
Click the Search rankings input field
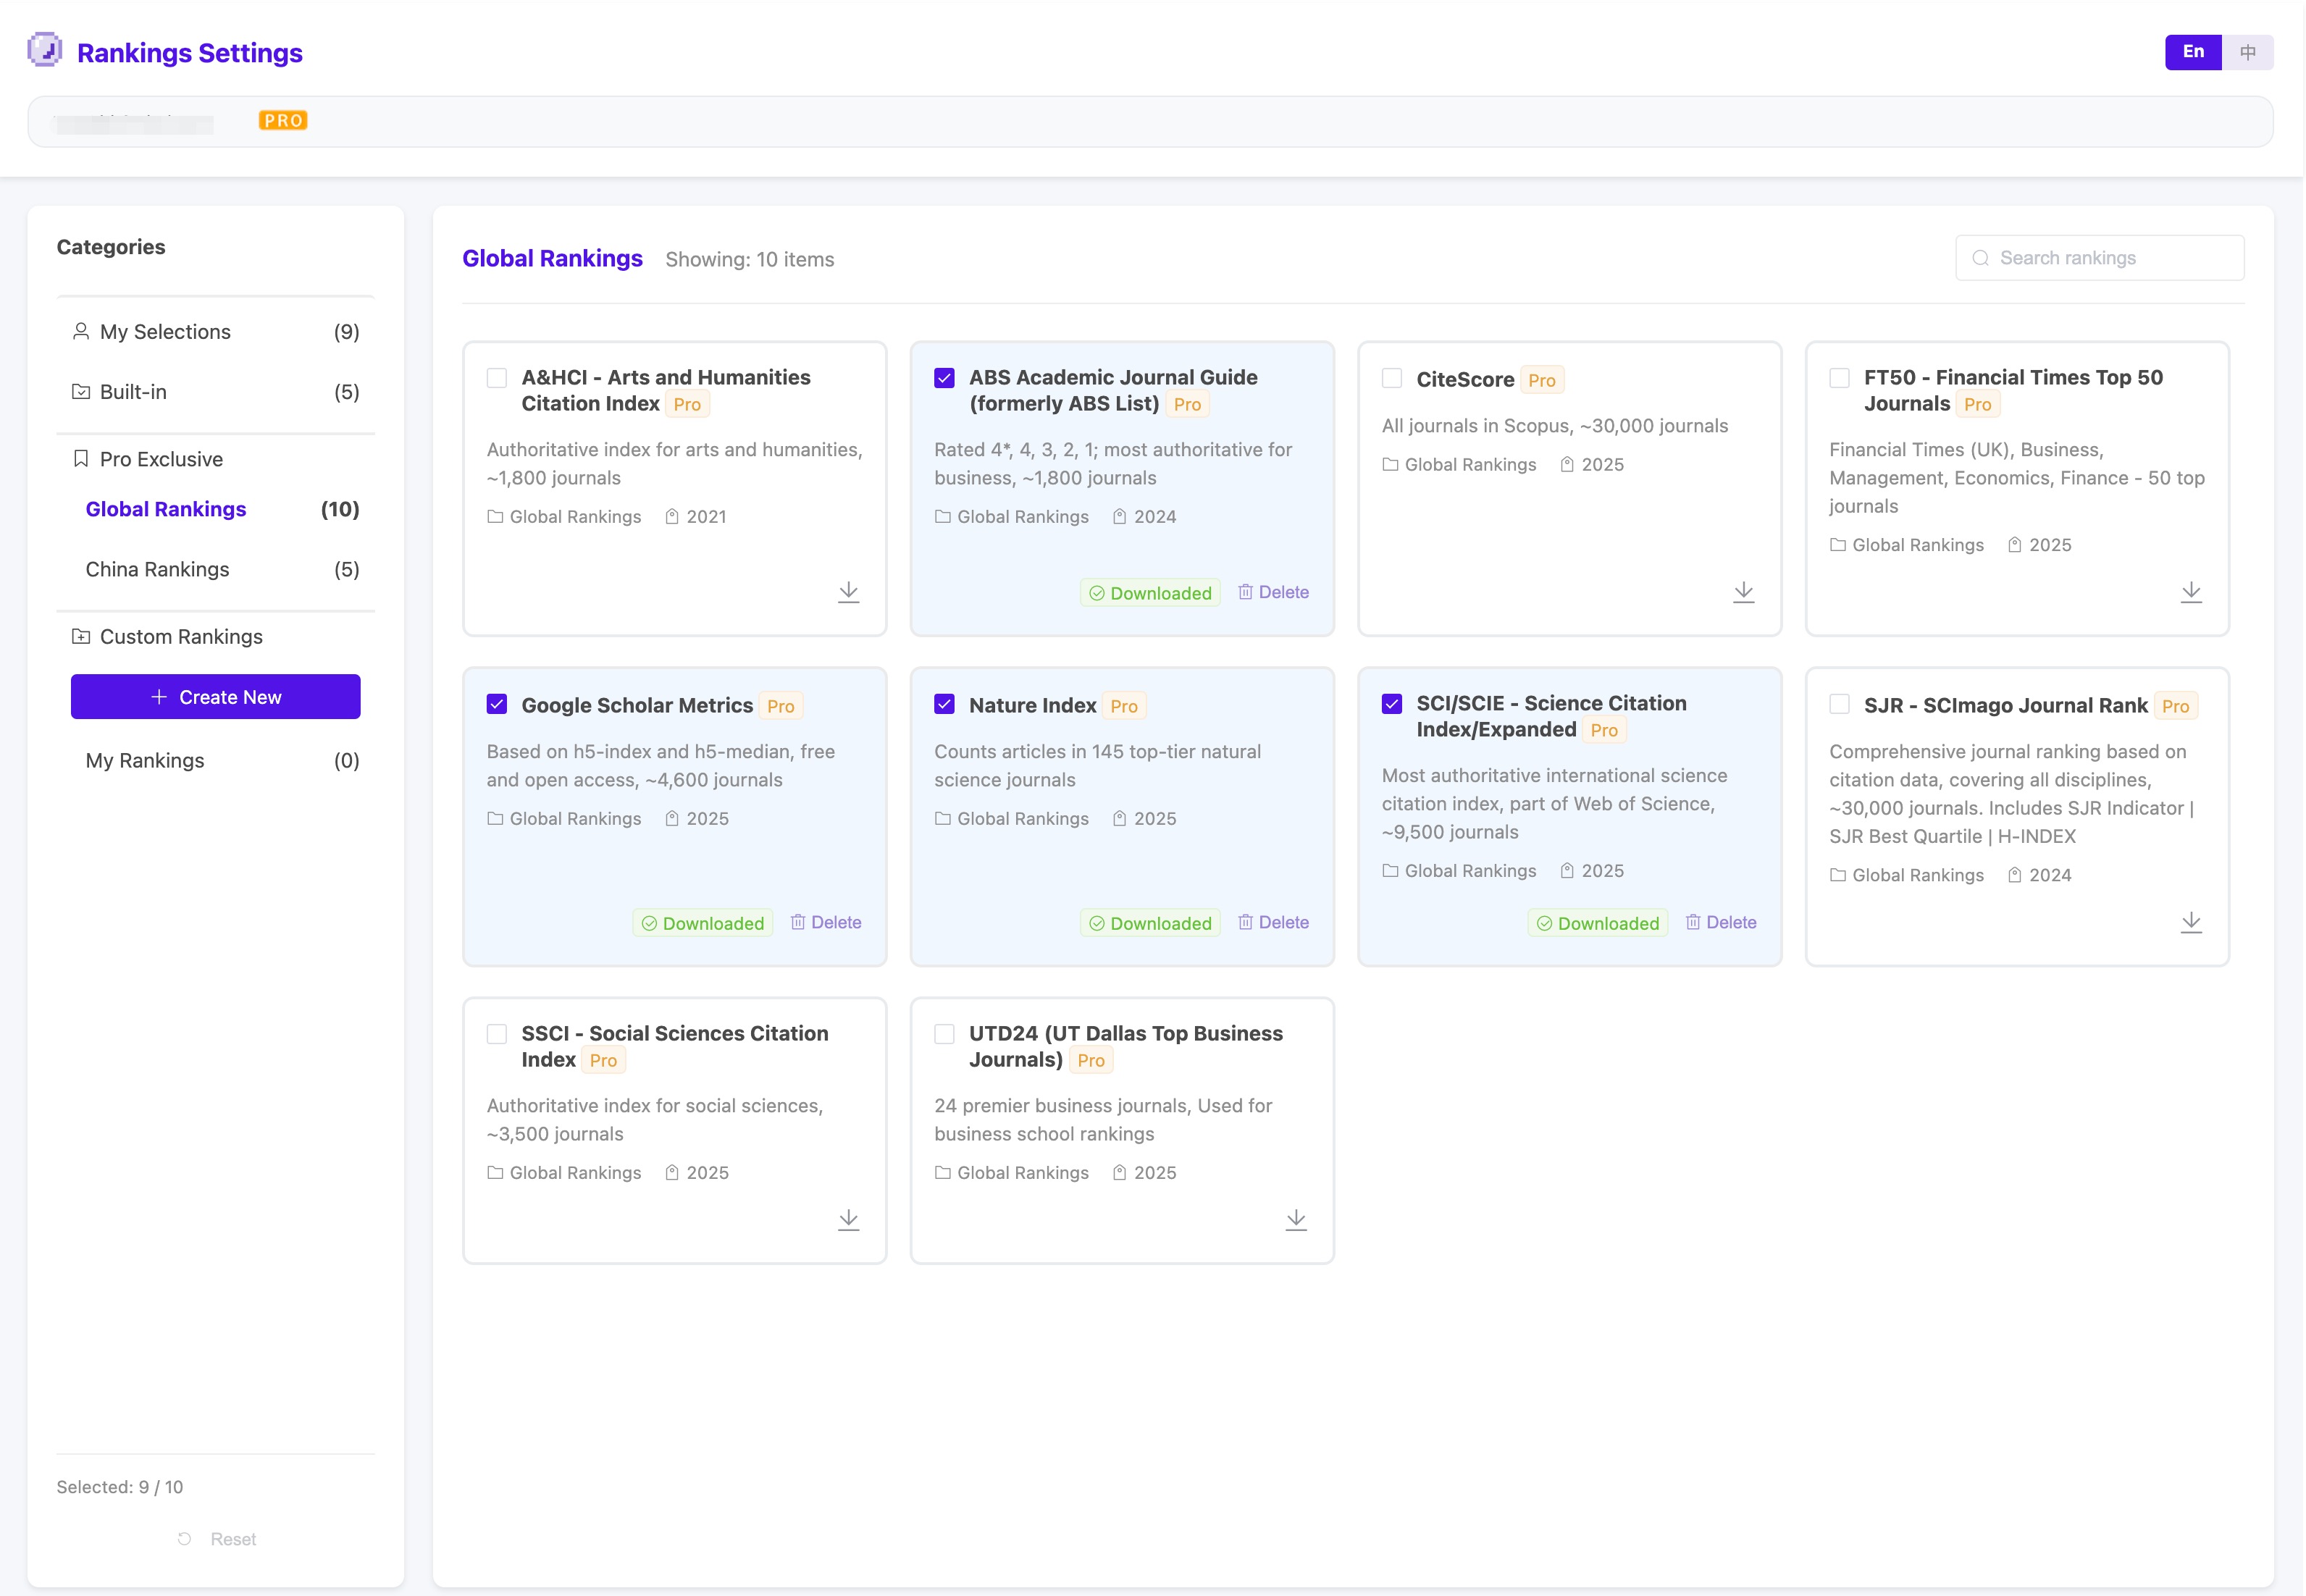(x=2110, y=258)
